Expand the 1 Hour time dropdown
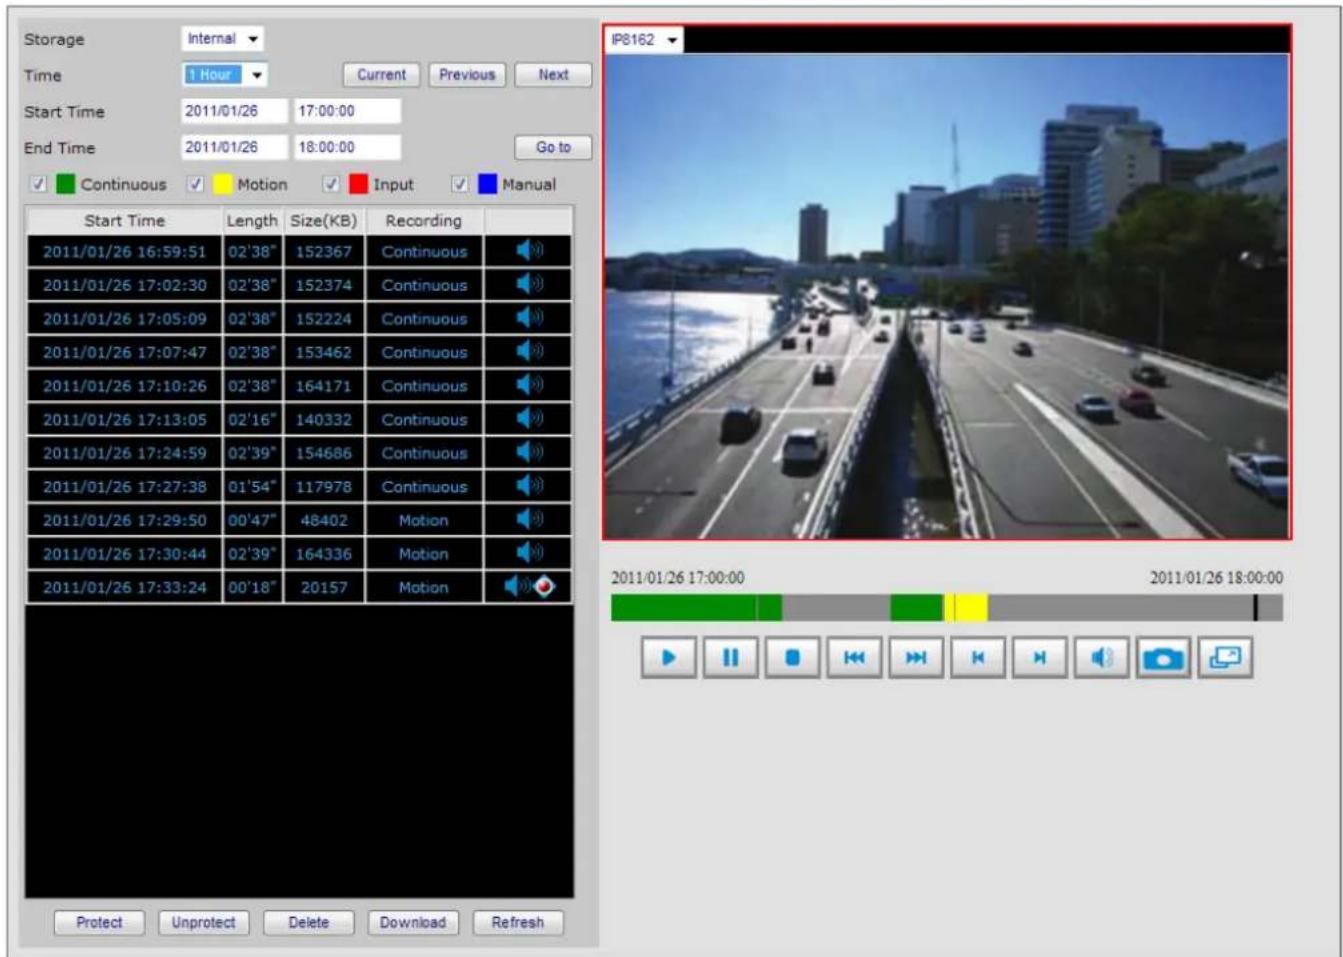Screen dimensions: 1343x957 (x=225, y=75)
